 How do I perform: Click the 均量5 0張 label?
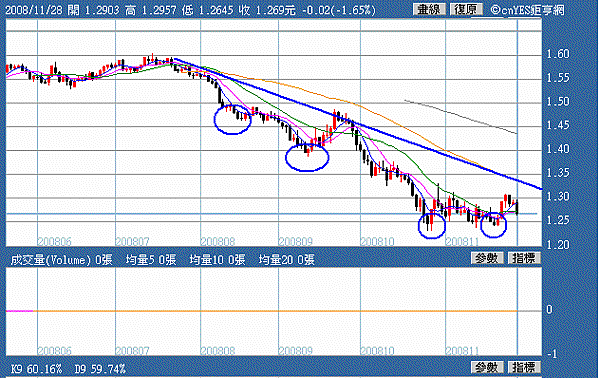point(151,260)
